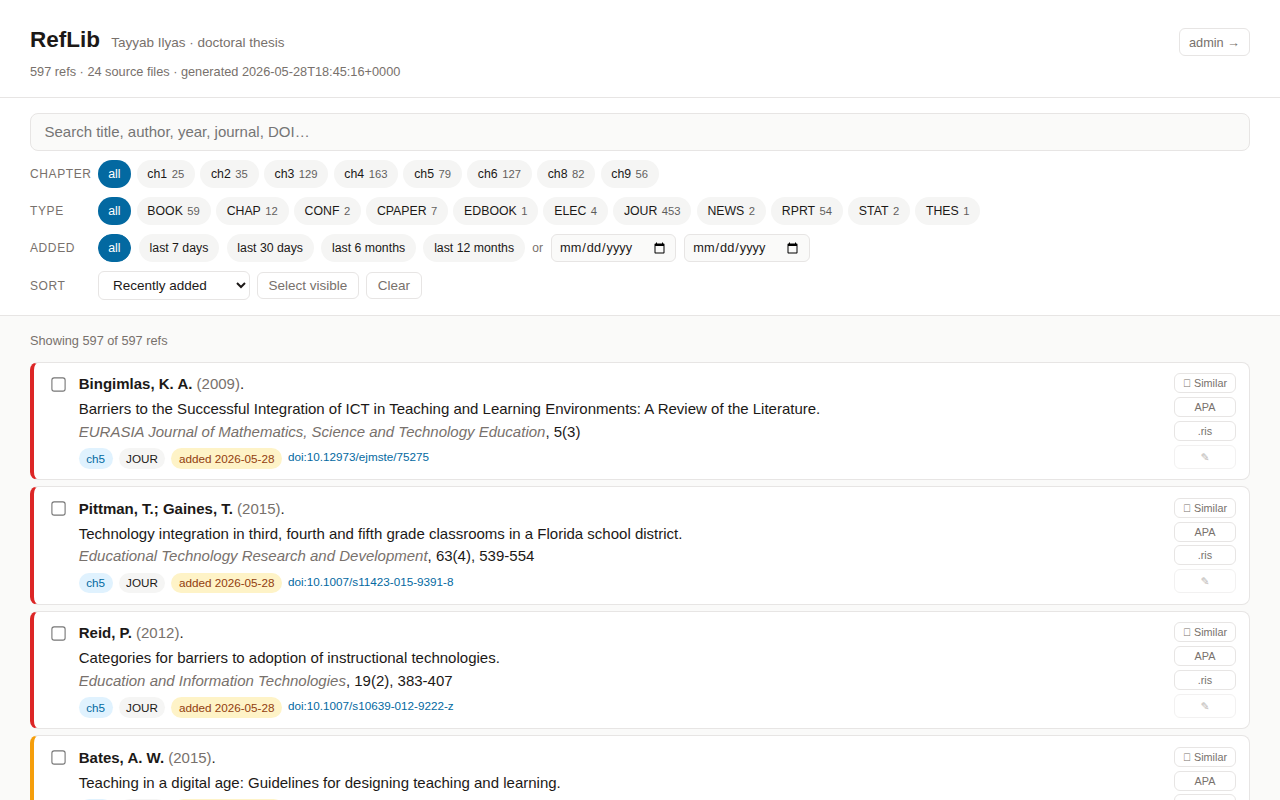This screenshot has height=800, width=1280.
Task: Check the Pittman and Gaines reference checkbox
Action: (58, 509)
